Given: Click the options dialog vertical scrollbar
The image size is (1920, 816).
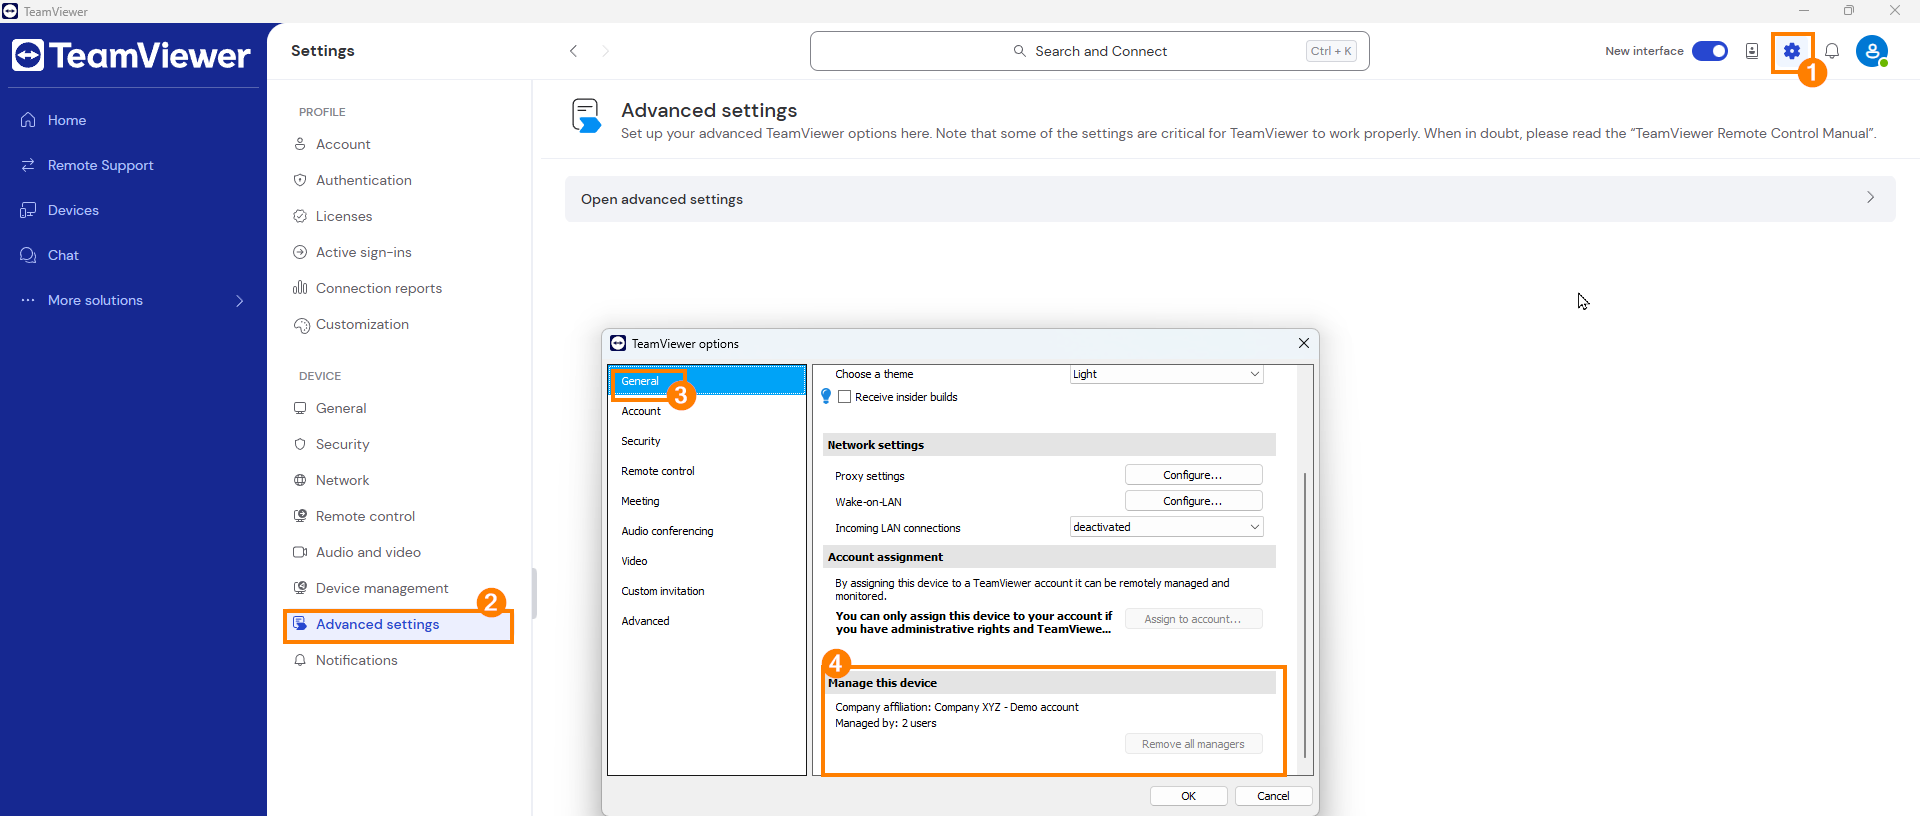Looking at the screenshot, I should [x=1305, y=614].
